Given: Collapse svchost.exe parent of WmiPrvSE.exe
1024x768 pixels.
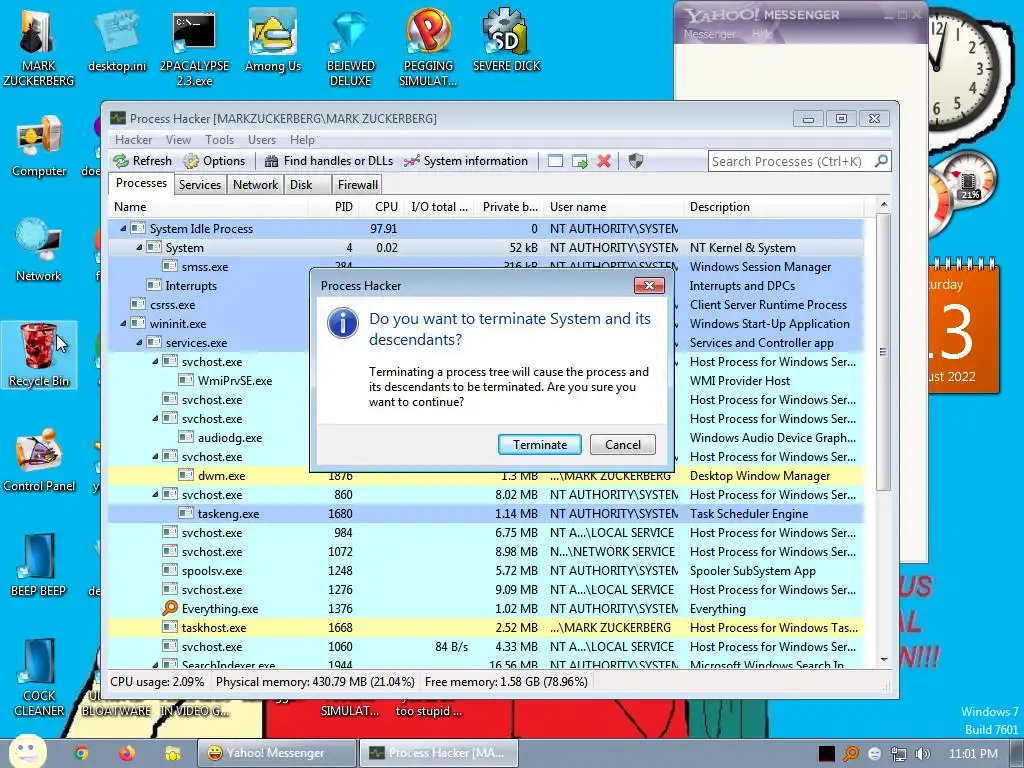Looking at the screenshot, I should tap(155, 361).
